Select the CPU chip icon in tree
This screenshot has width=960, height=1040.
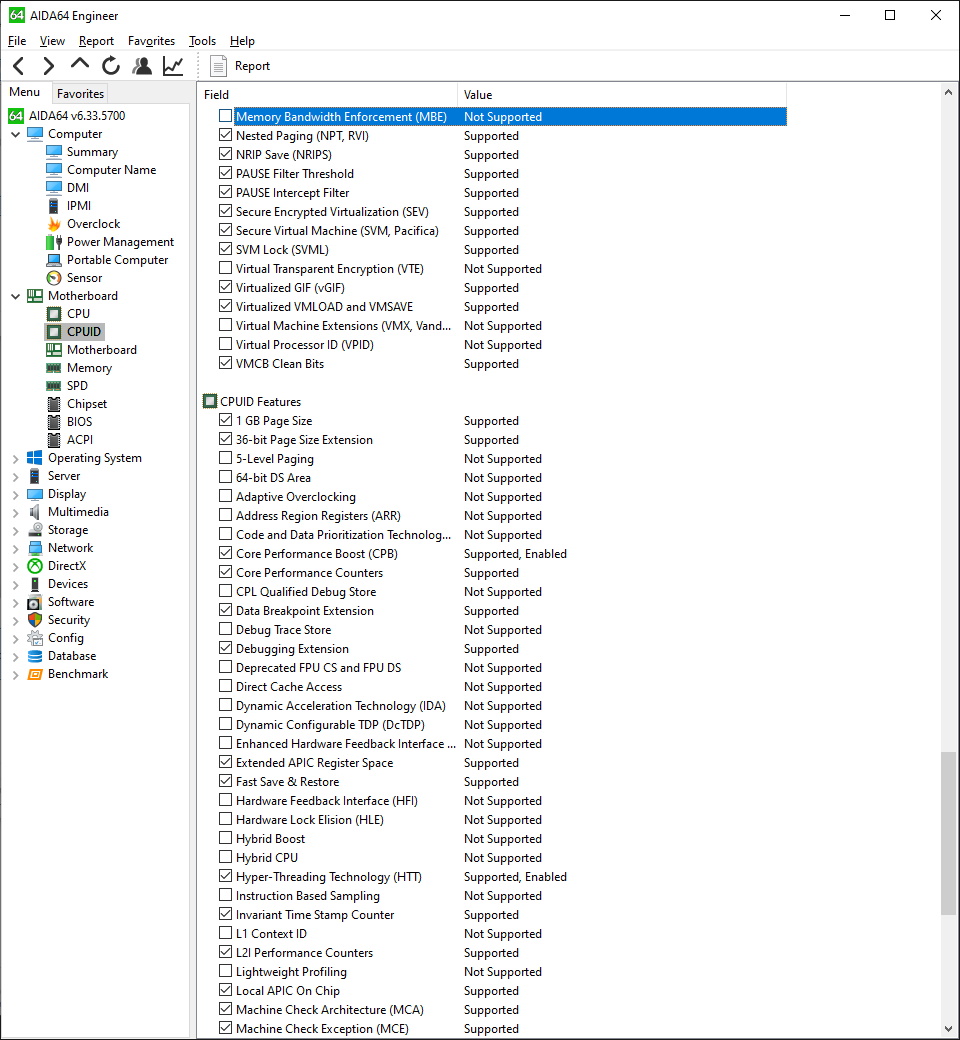pyautogui.click(x=54, y=314)
